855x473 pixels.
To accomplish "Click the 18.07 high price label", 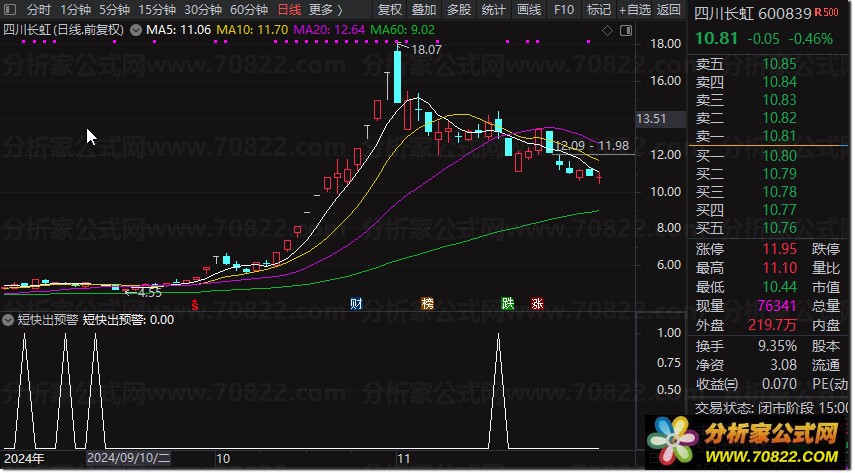I will 426,50.
